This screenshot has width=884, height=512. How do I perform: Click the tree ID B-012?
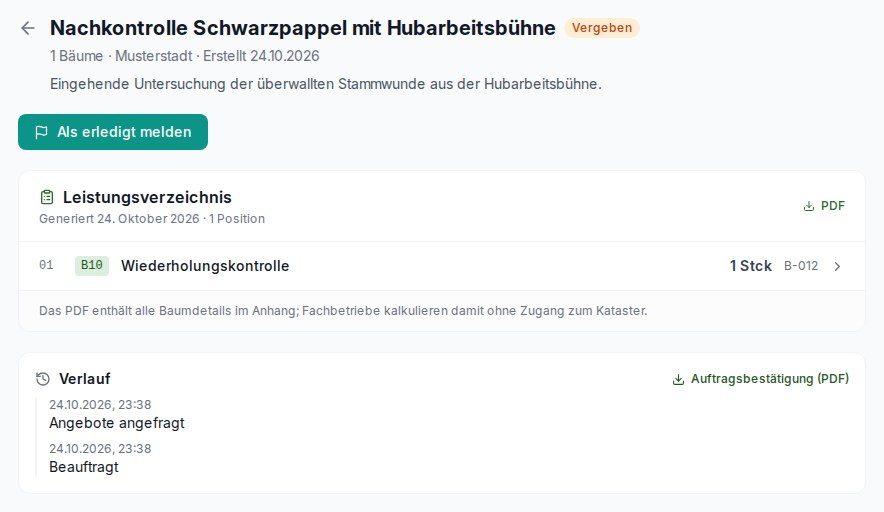click(801, 266)
